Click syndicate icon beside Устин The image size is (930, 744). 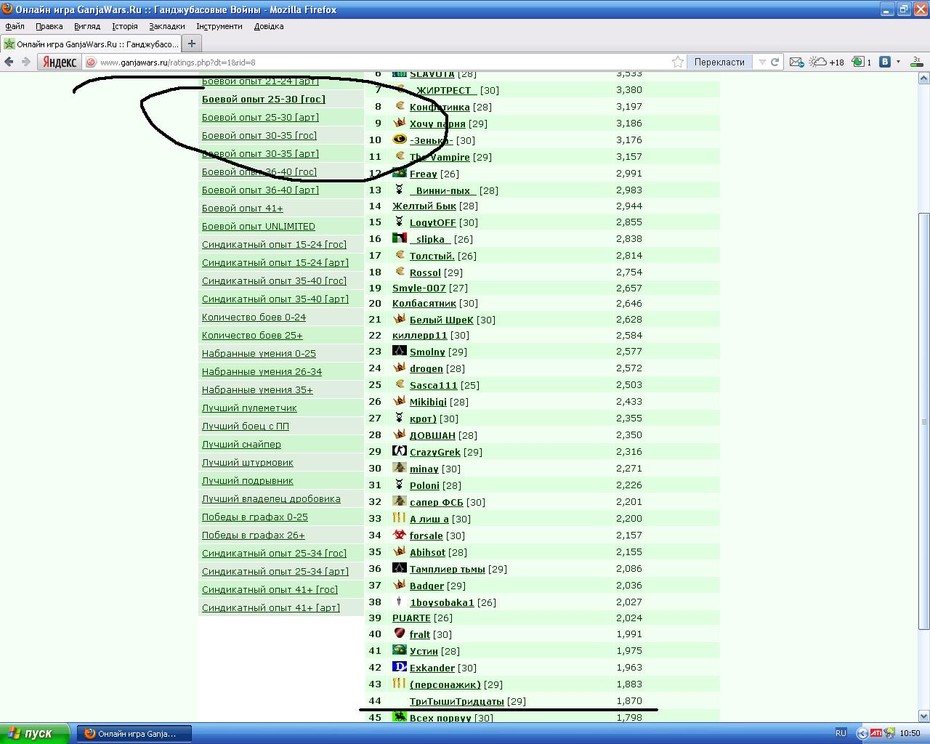coord(399,650)
